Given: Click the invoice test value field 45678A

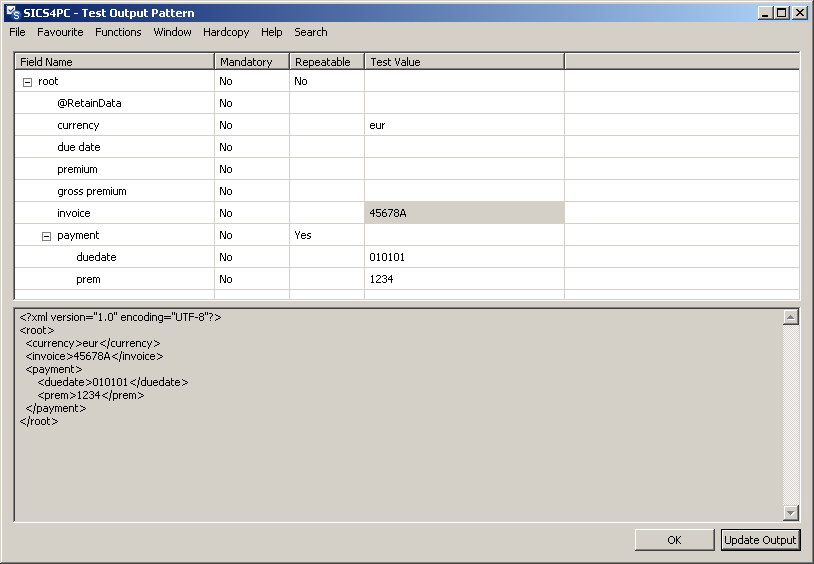Looking at the screenshot, I should tap(464, 213).
